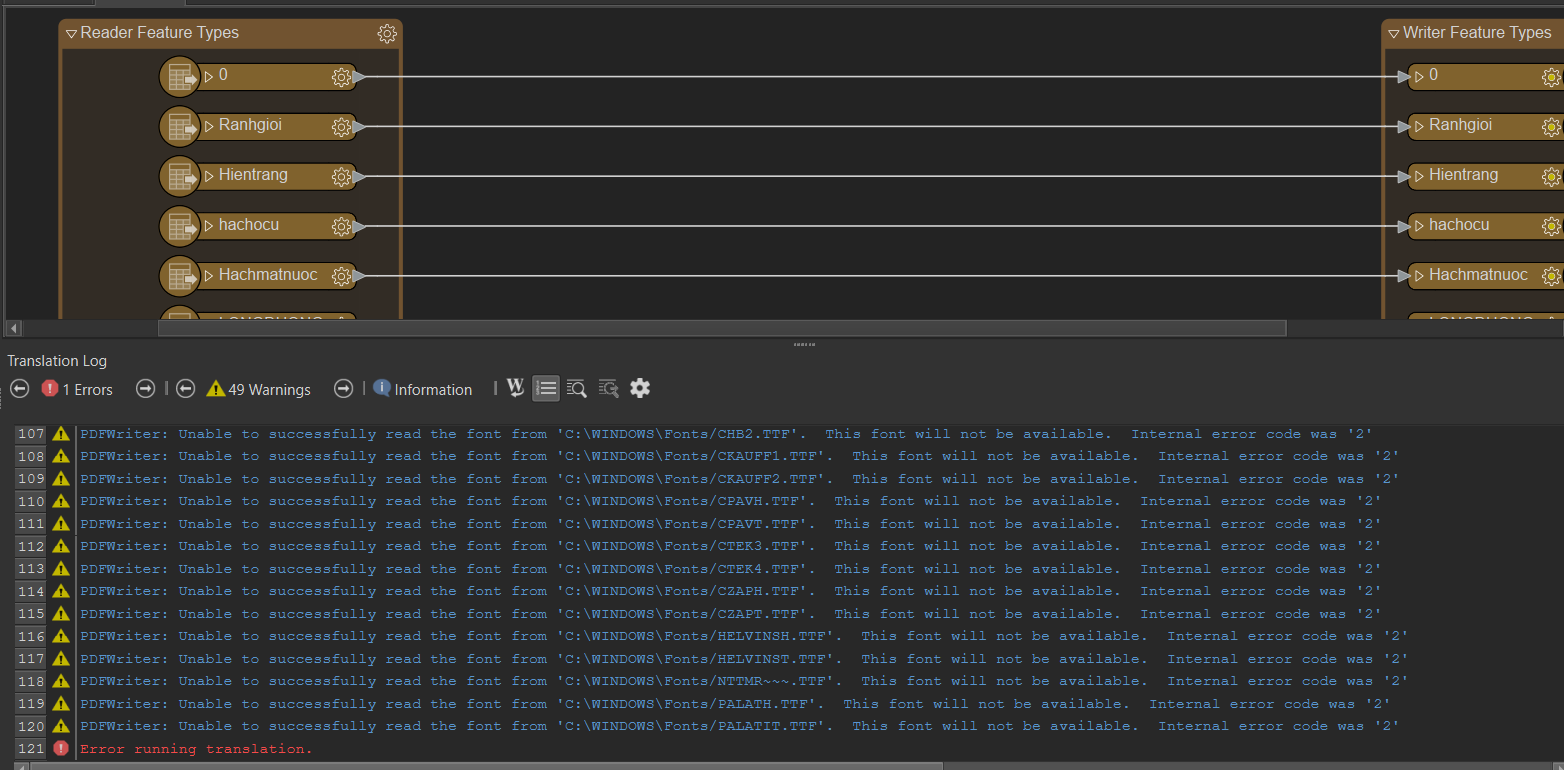This screenshot has width=1564, height=770.
Task: Click canvas scrollbar left arrow
Action: point(13,328)
